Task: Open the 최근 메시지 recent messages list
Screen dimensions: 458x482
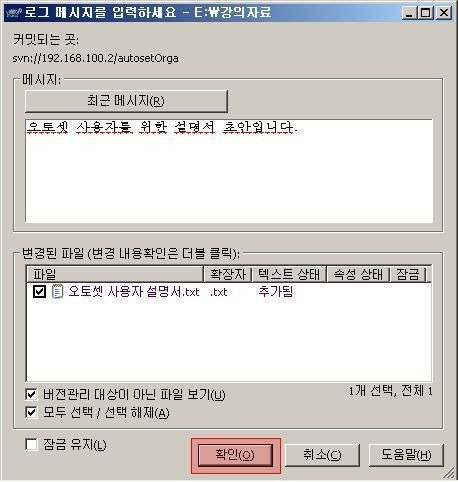Action: tap(126, 101)
